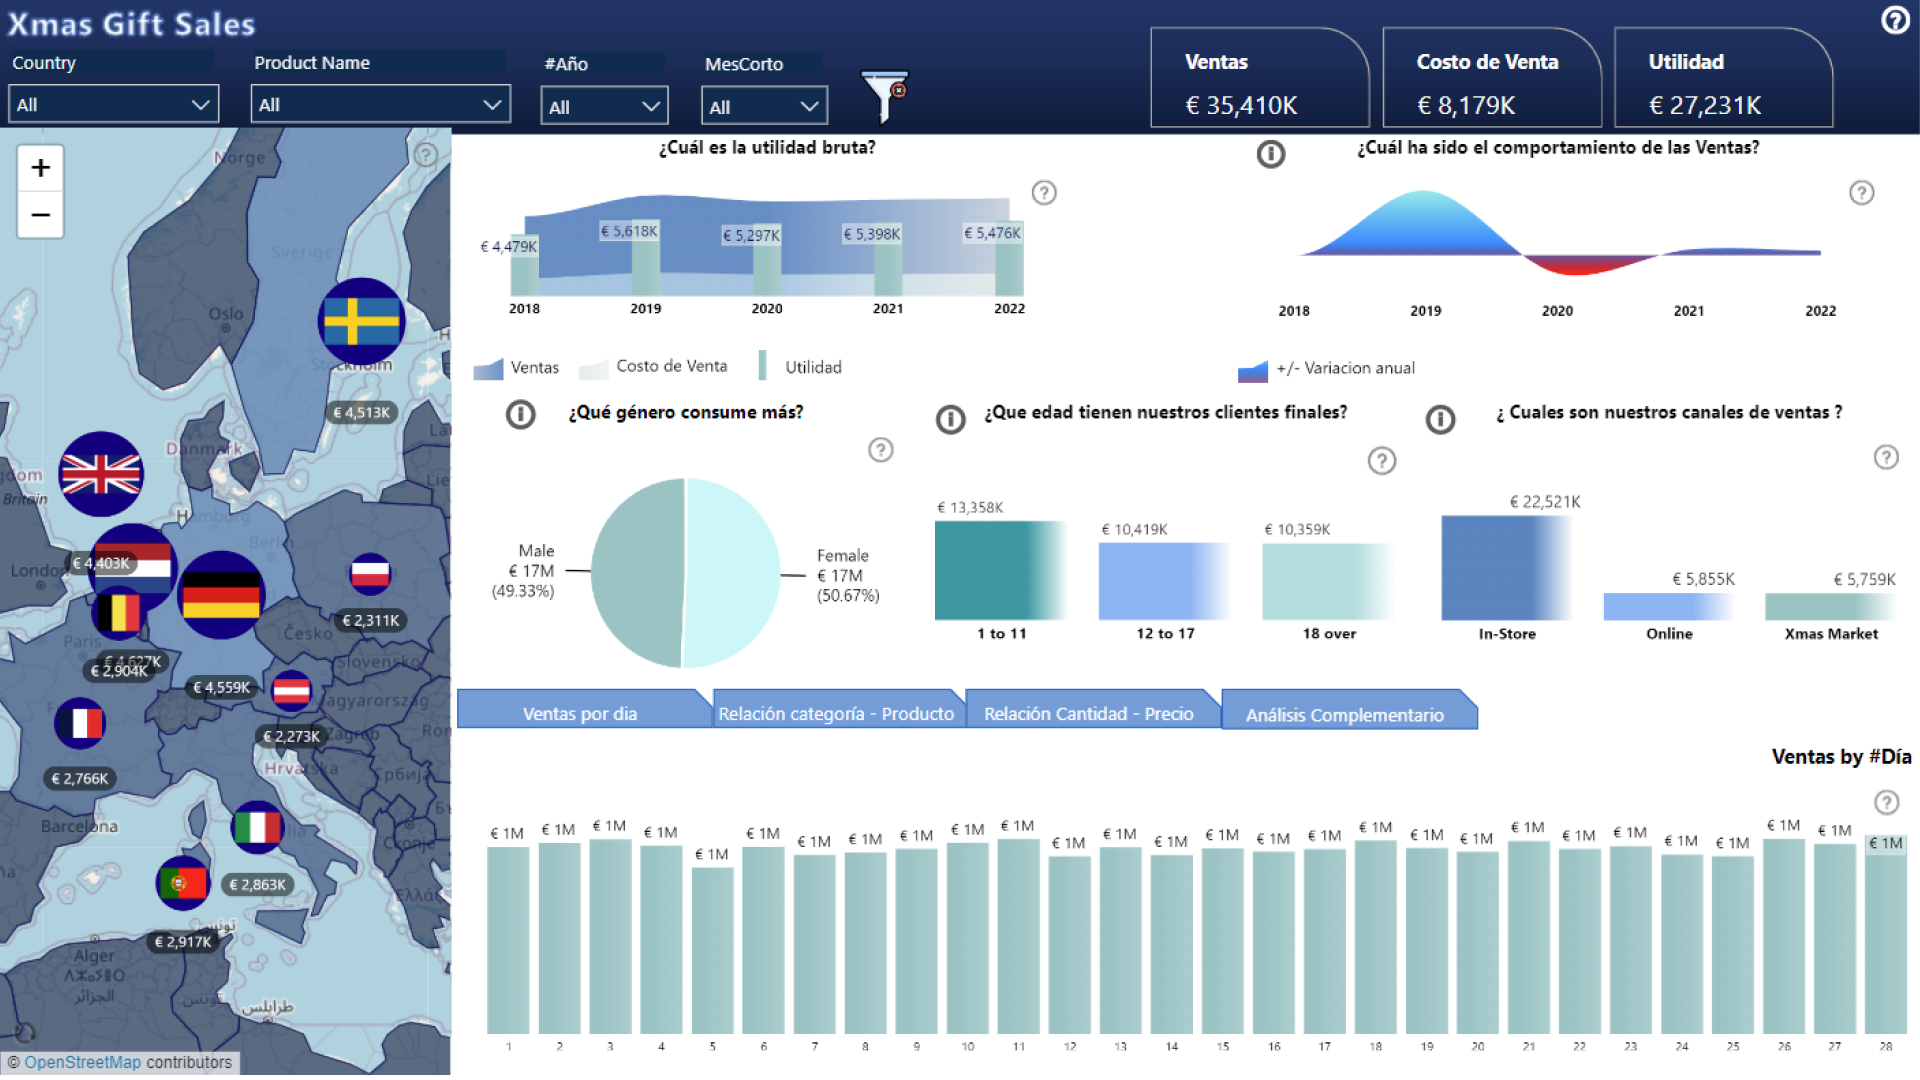Open help icon for utilidad bruta chart
Viewport: 1920px width, 1080px height.
tap(1044, 193)
